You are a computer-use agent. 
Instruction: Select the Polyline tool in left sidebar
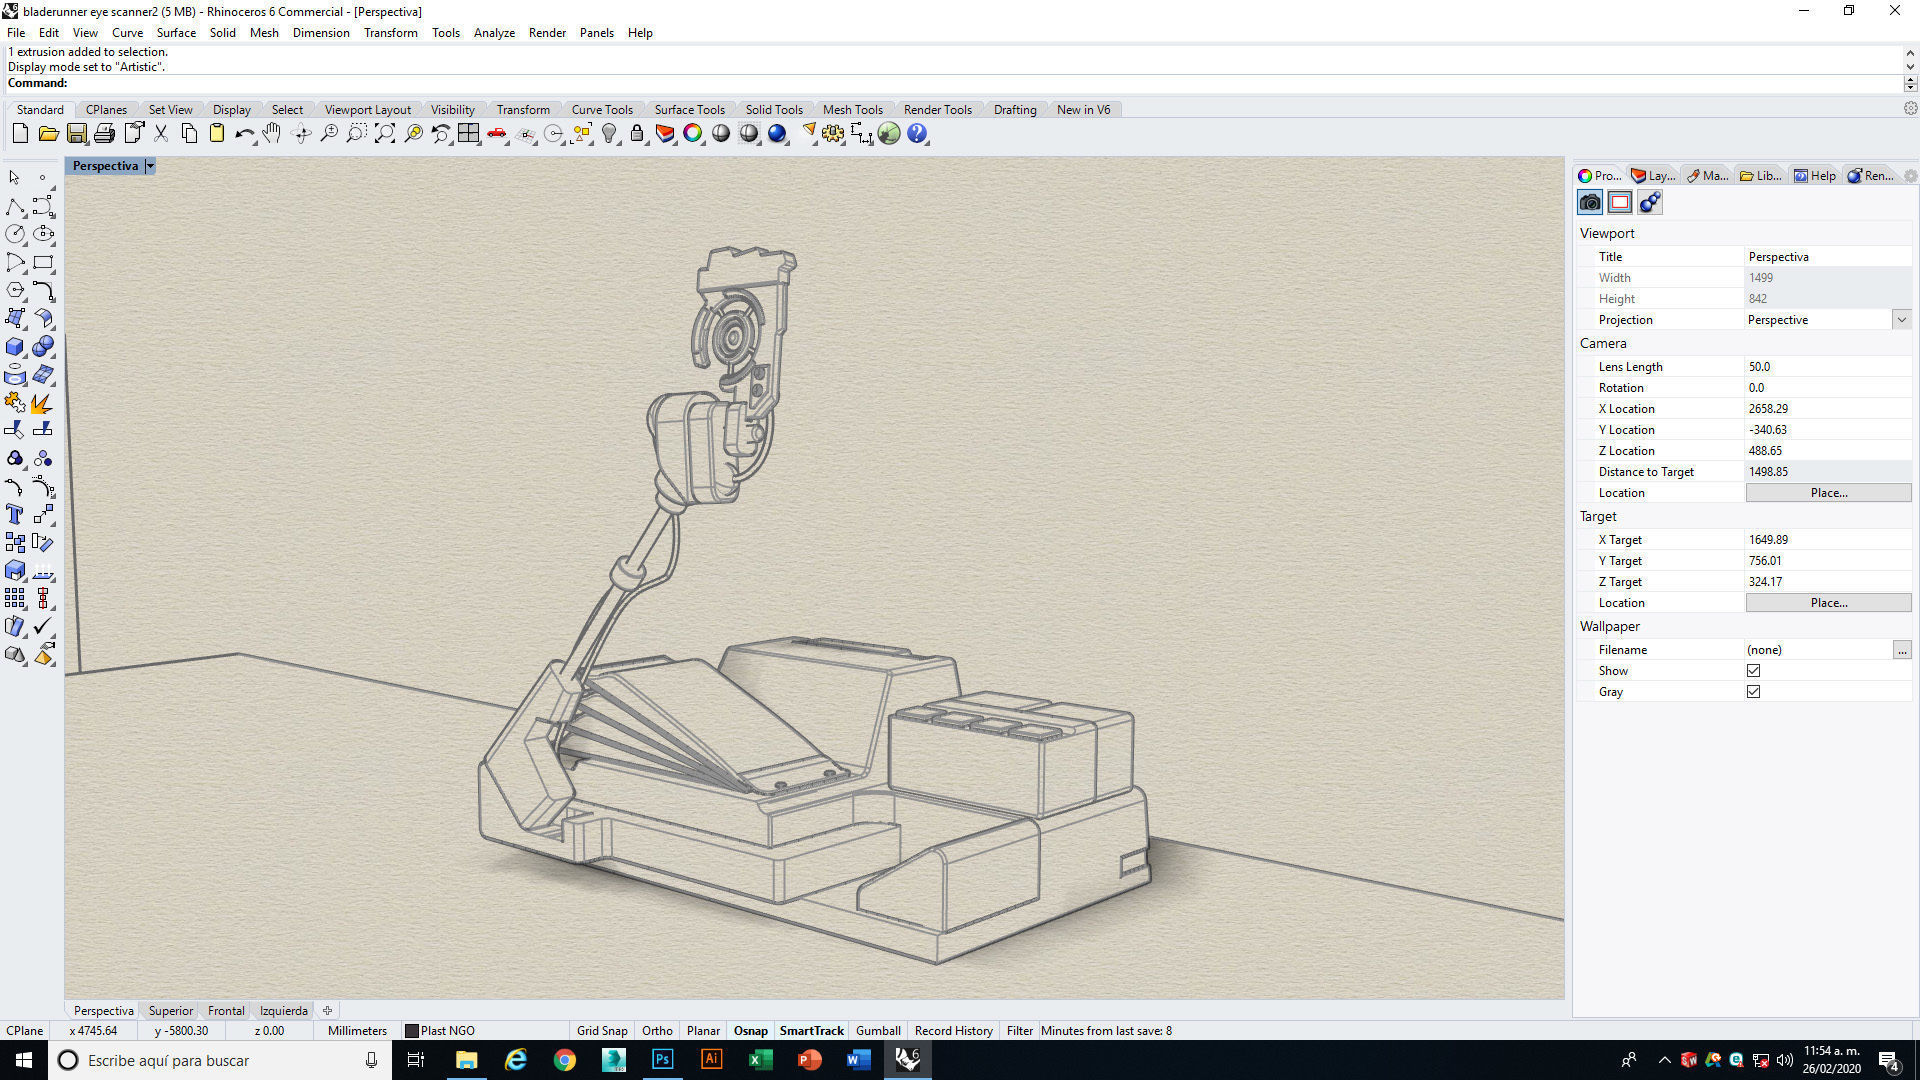click(15, 206)
